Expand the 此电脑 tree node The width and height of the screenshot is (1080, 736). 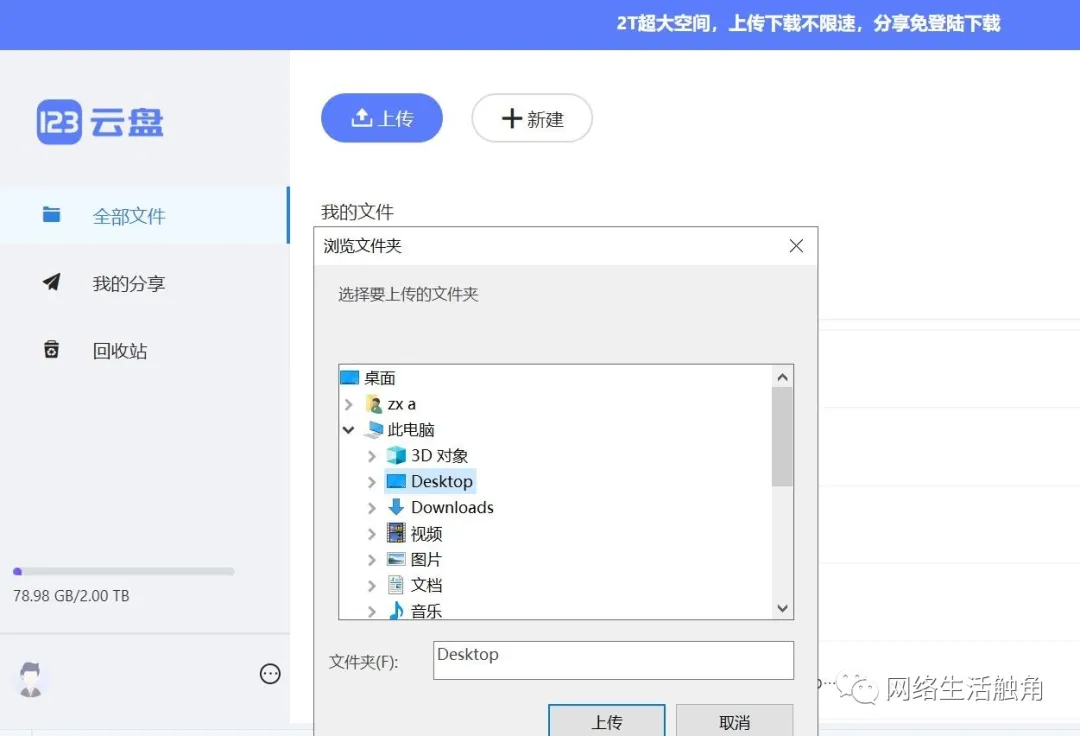coord(349,429)
